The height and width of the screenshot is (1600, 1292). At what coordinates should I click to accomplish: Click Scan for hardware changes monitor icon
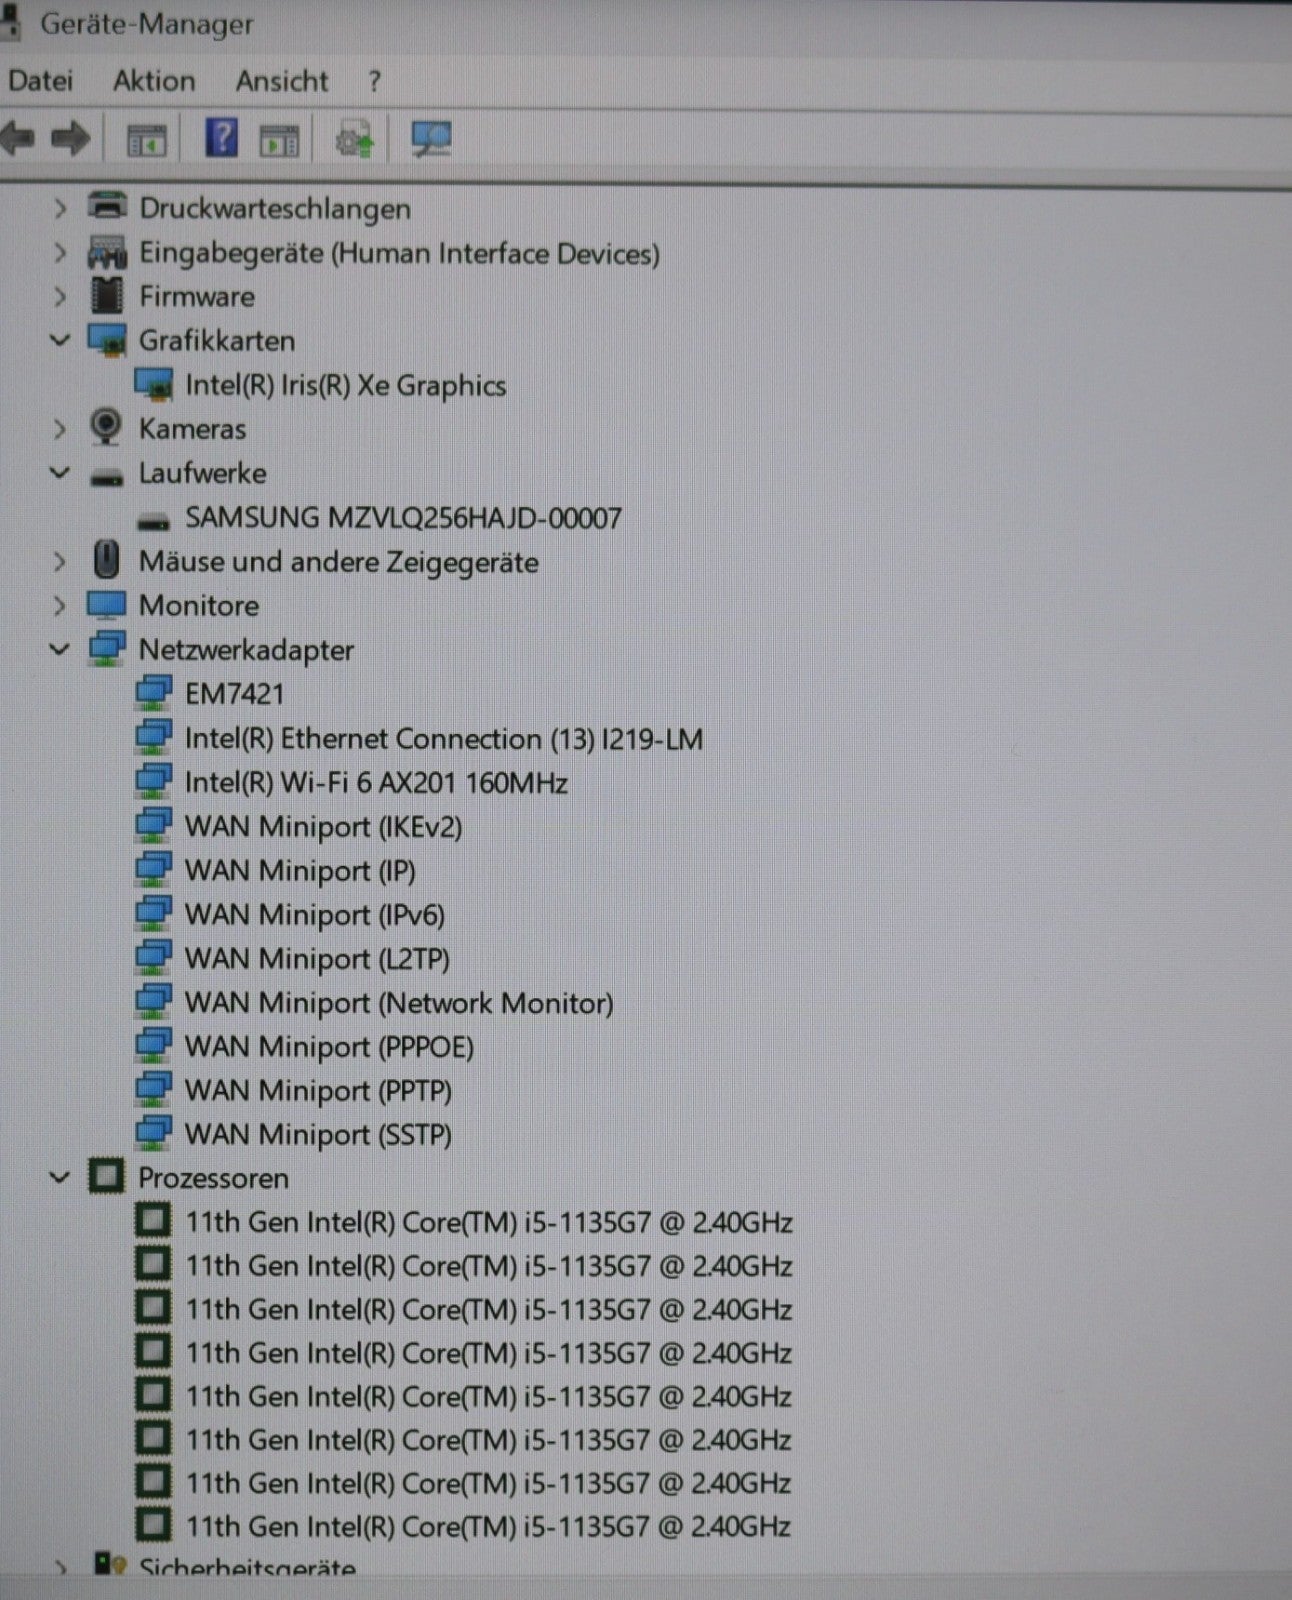click(432, 139)
